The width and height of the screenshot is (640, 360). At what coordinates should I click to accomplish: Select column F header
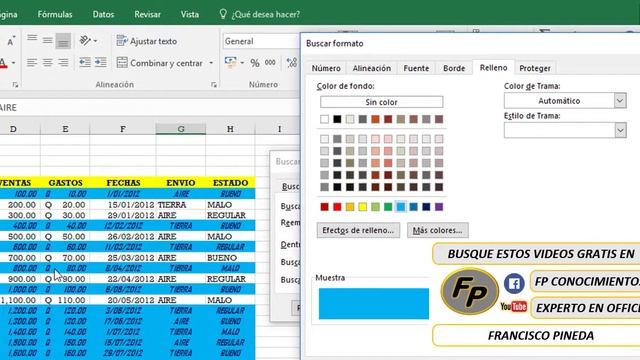[x=122, y=129]
